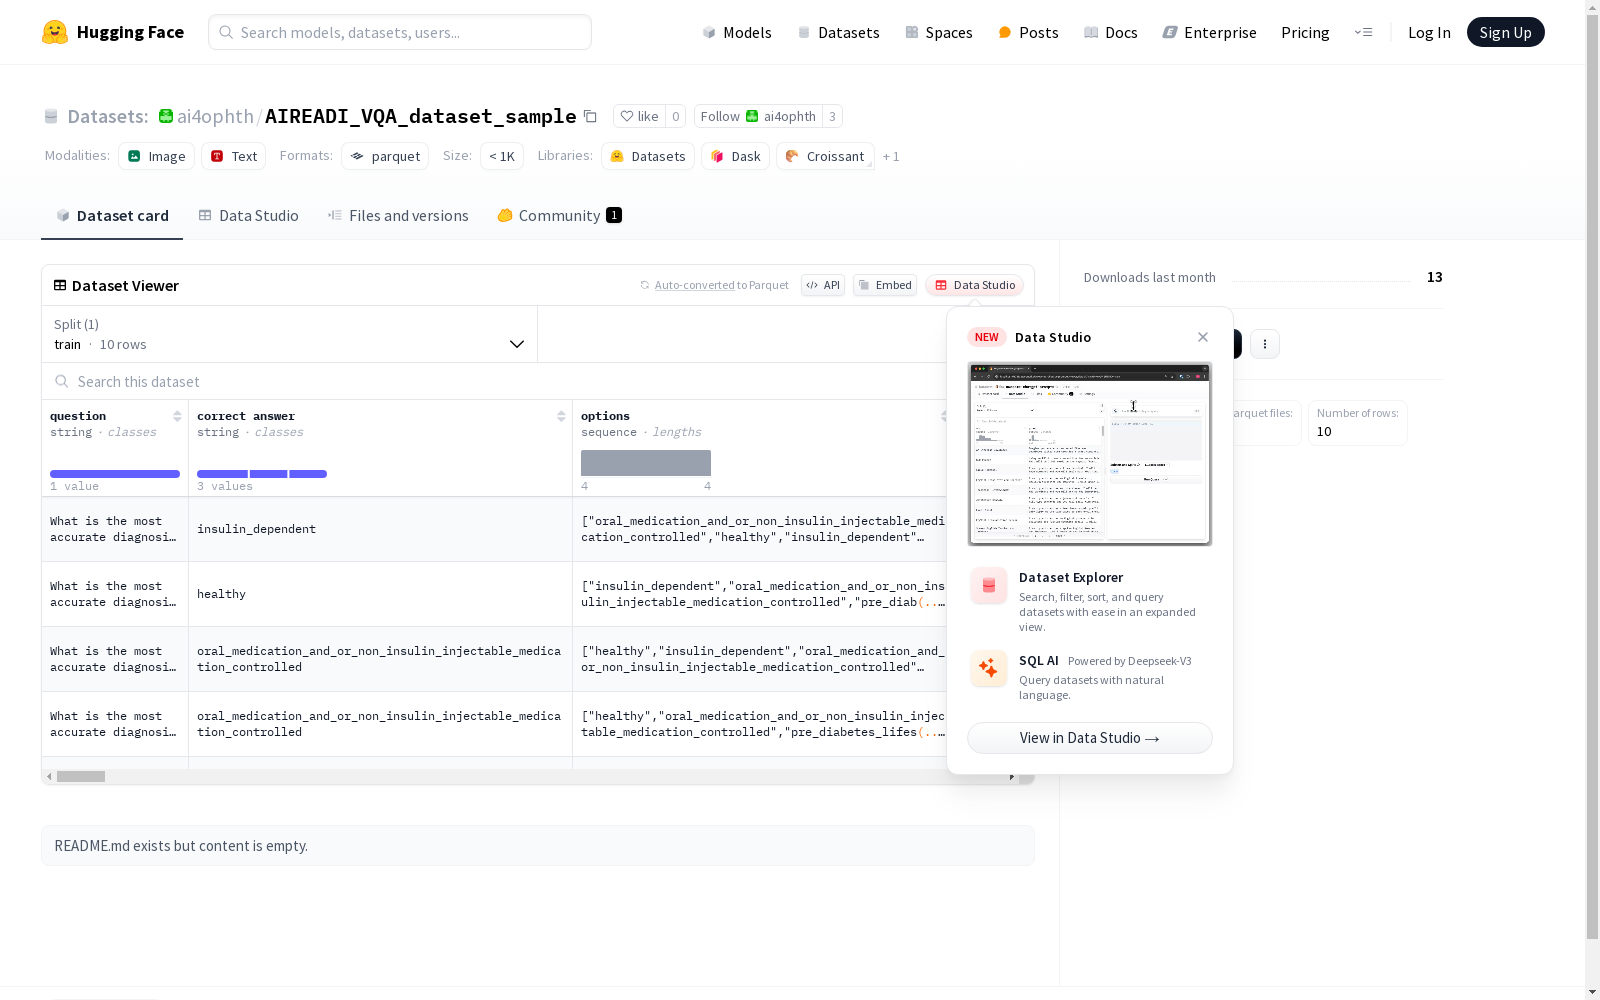Focus the main search models field
1600x1000 pixels.
pos(400,32)
